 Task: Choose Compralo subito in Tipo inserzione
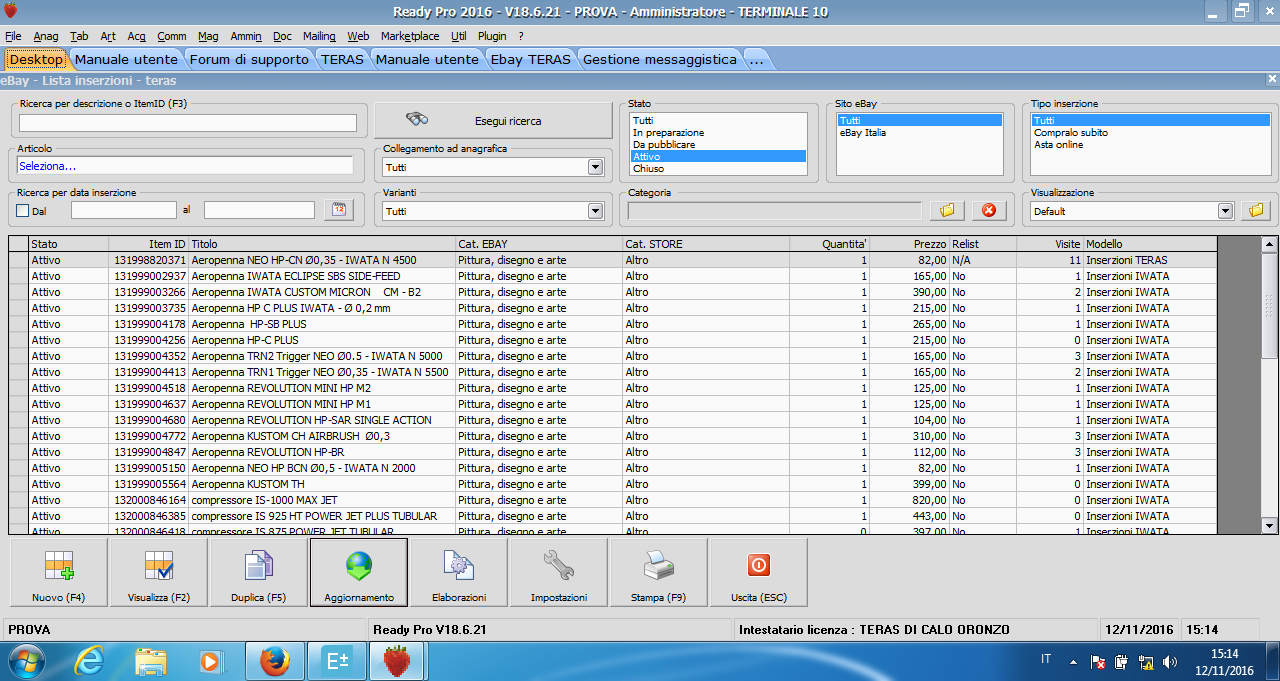[1149, 133]
